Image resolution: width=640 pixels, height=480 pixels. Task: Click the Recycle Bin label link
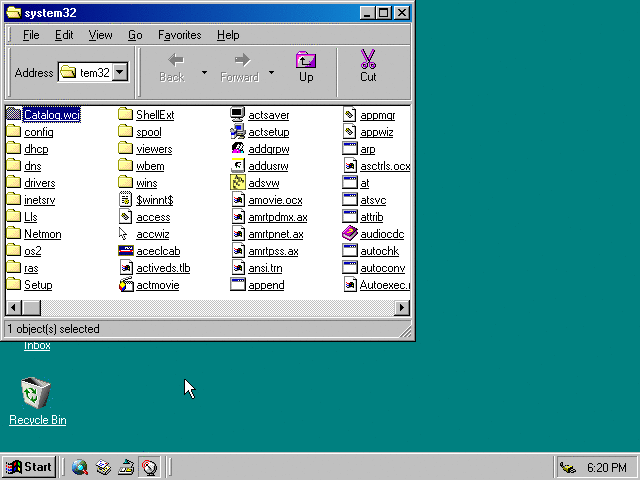point(38,420)
